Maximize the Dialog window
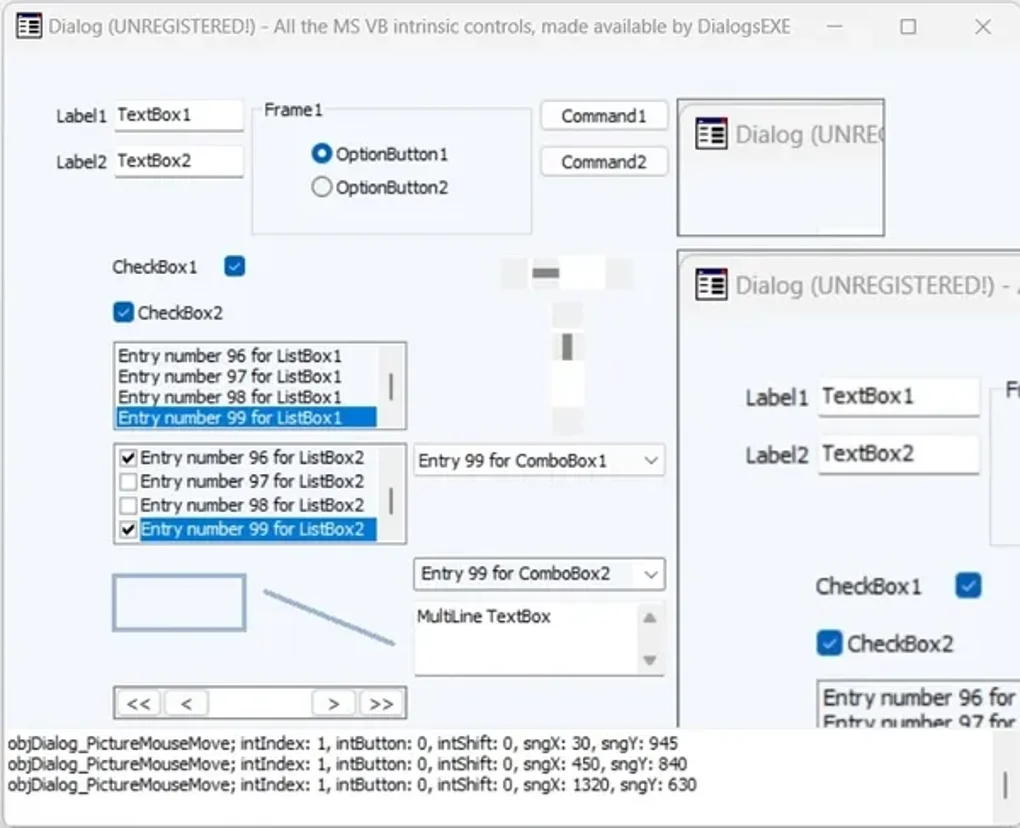The height and width of the screenshot is (828, 1020). (x=908, y=27)
